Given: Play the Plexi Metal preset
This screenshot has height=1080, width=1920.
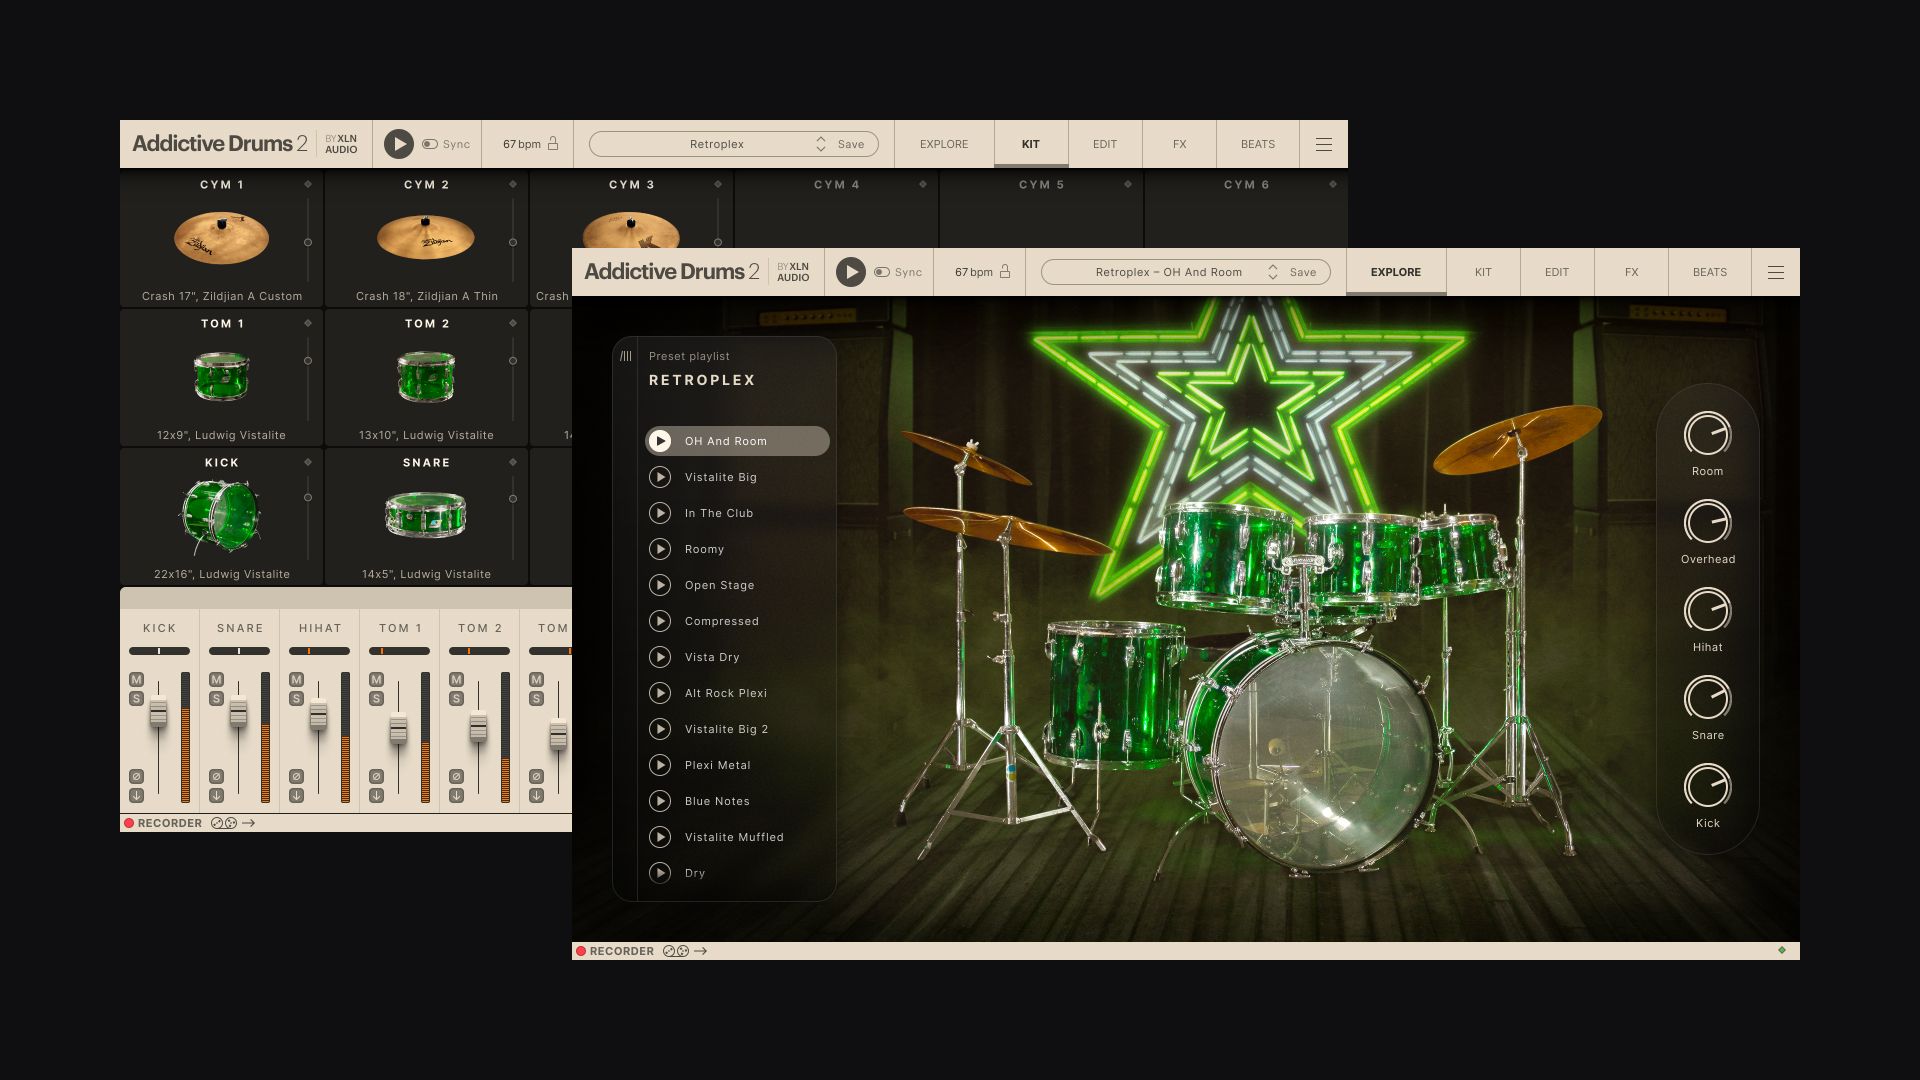Looking at the screenshot, I should point(660,765).
